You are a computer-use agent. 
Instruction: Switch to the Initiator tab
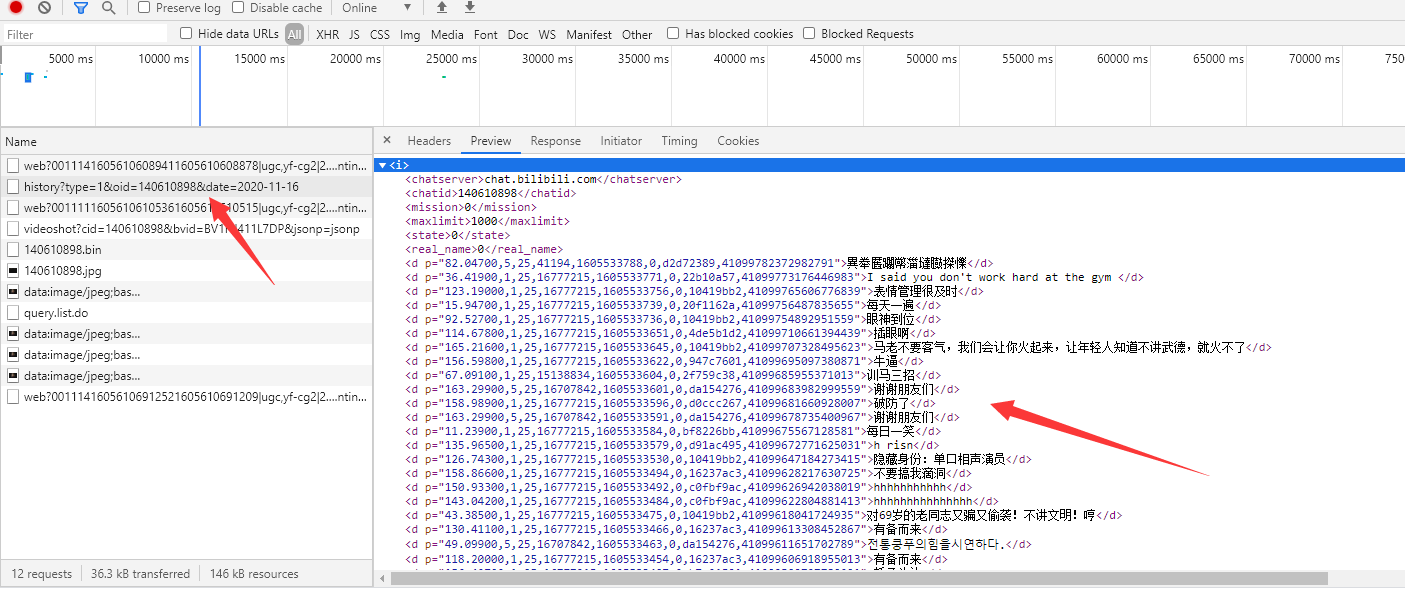(621, 141)
